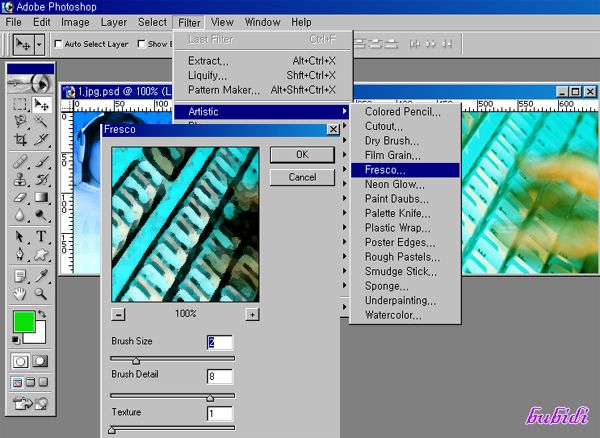
Task: Click the Brush Size value field
Action: click(220, 342)
